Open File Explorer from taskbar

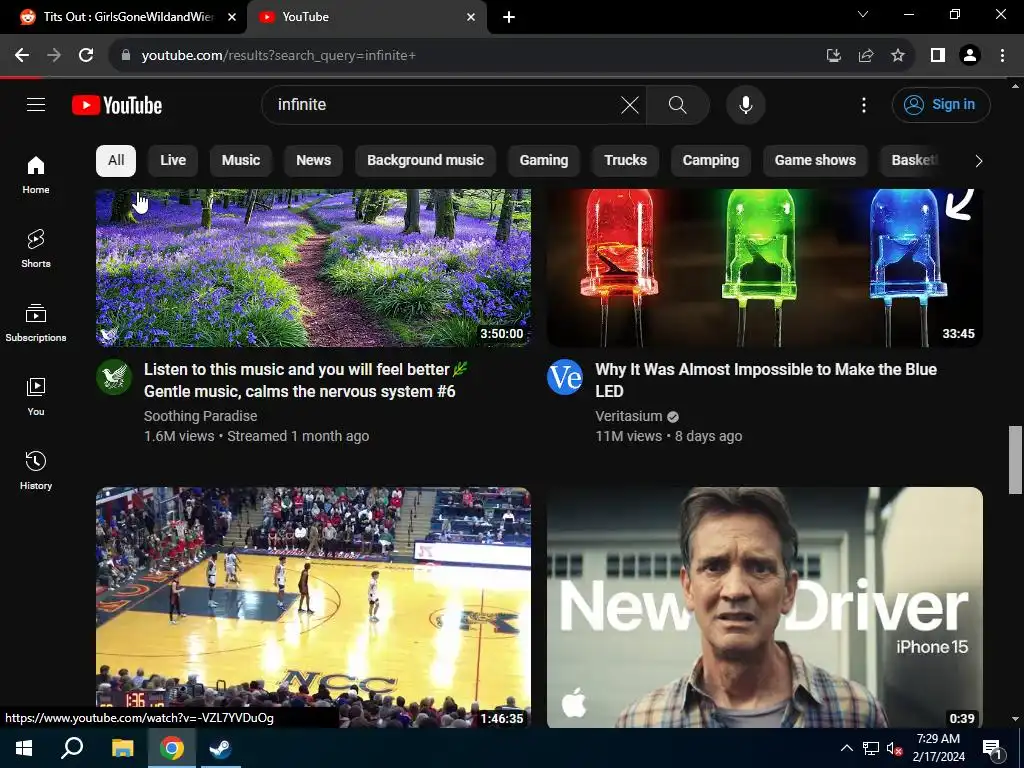tap(122, 748)
